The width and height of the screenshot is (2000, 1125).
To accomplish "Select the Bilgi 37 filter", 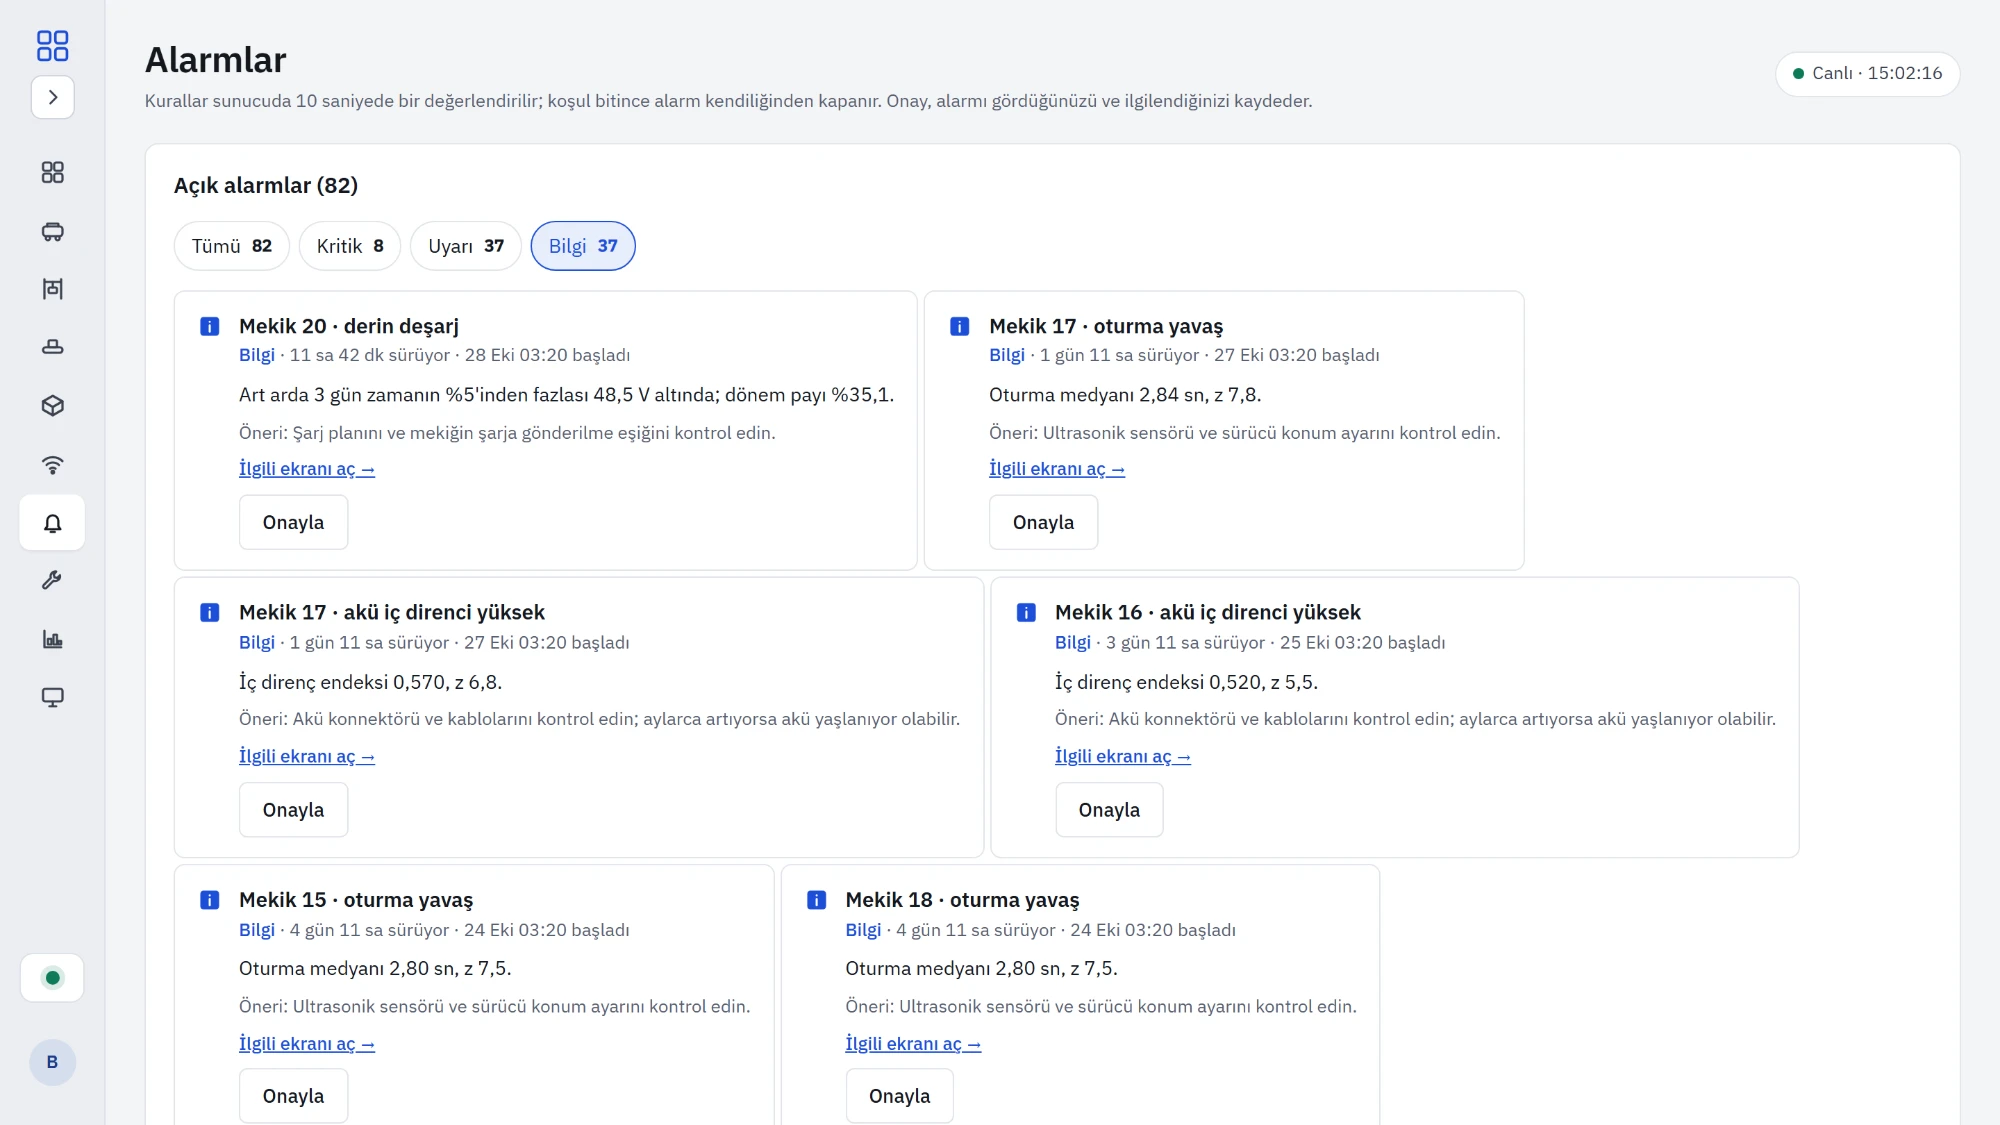I will [583, 246].
